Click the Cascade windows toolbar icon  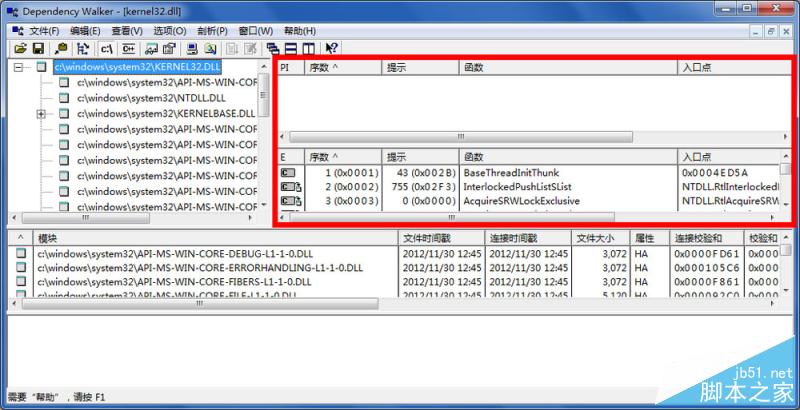pyautogui.click(x=273, y=48)
